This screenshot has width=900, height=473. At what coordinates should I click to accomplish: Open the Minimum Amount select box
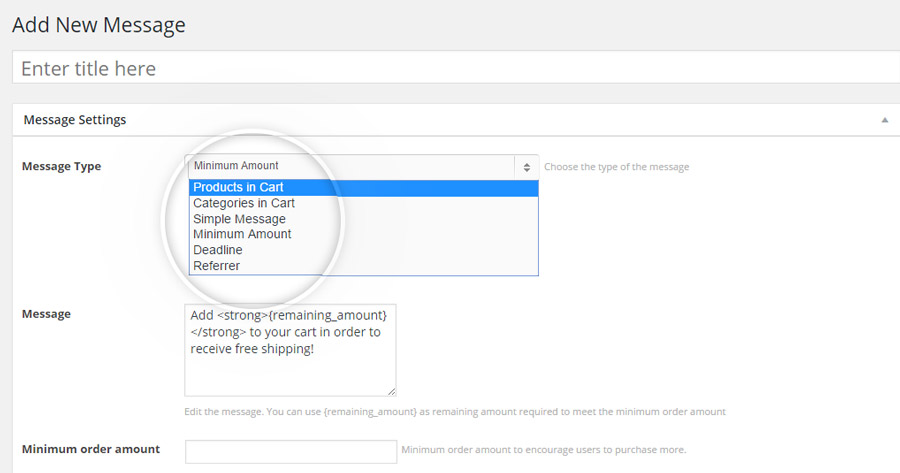[x=362, y=166]
